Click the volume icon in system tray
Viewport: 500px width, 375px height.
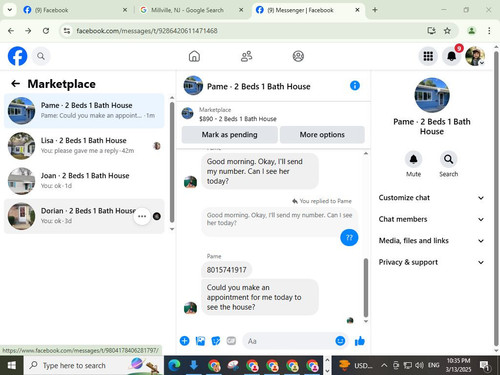point(419,365)
